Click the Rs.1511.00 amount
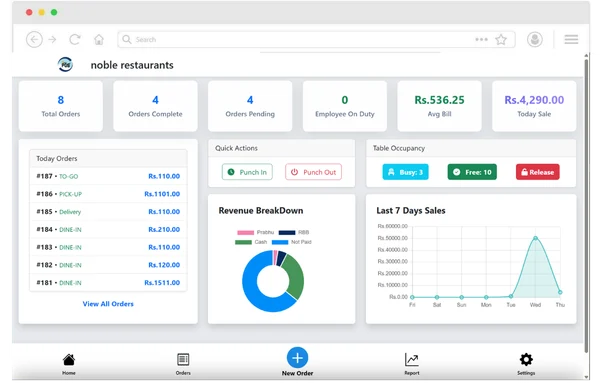The height and width of the screenshot is (383, 600). point(162,283)
